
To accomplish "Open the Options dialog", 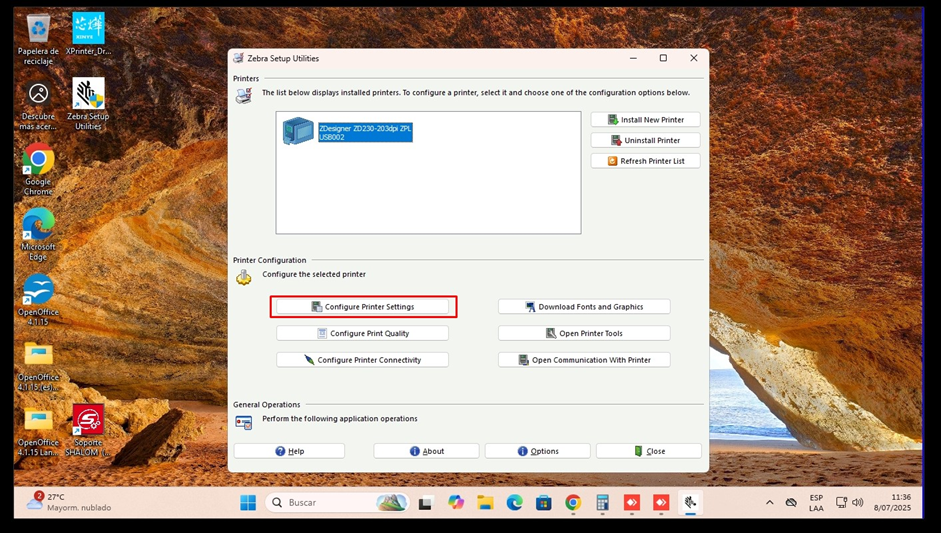I will tap(537, 451).
